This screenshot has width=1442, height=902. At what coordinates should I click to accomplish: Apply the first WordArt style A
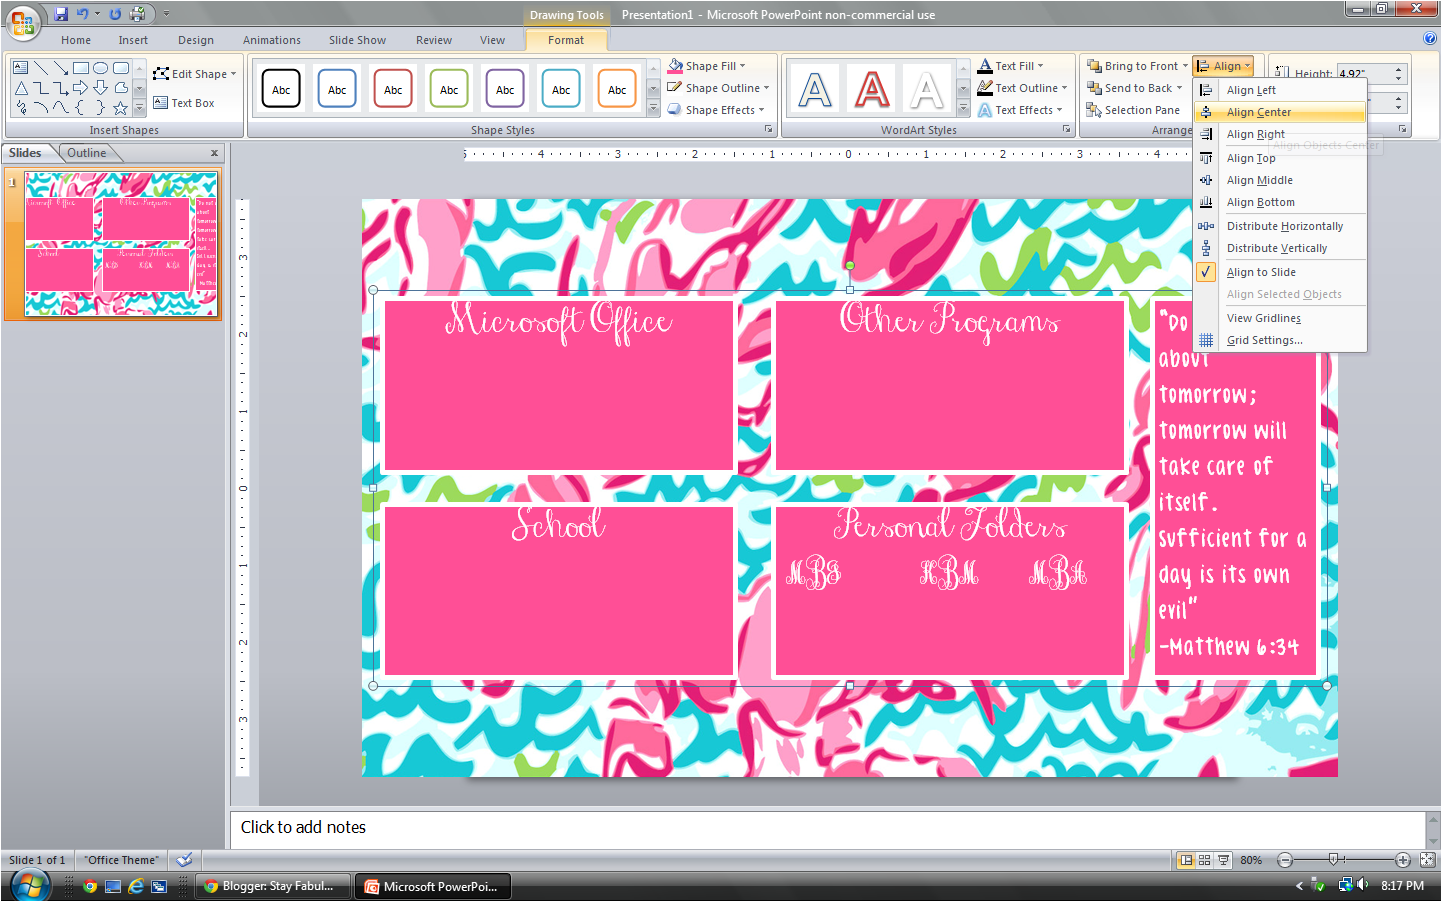coord(815,90)
